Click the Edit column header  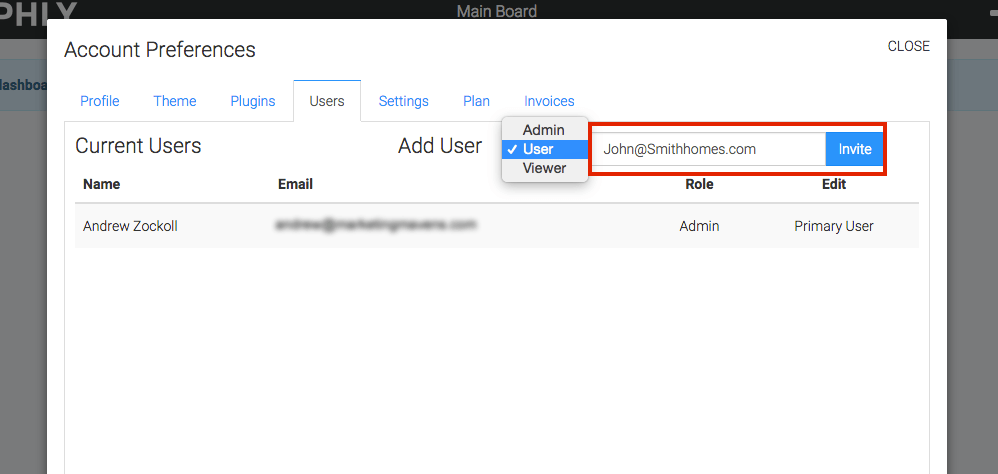(x=834, y=185)
